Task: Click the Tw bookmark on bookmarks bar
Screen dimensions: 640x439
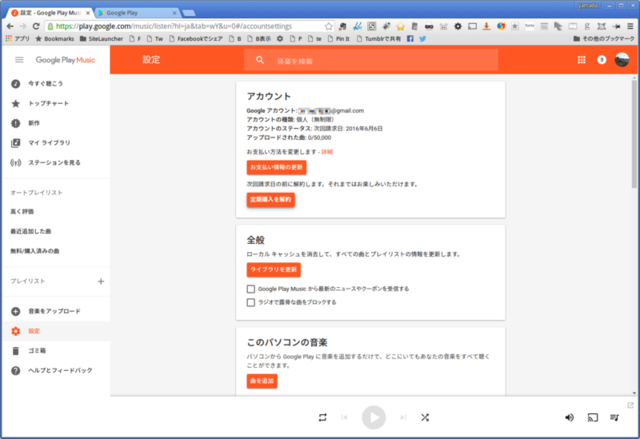Action: 155,39
